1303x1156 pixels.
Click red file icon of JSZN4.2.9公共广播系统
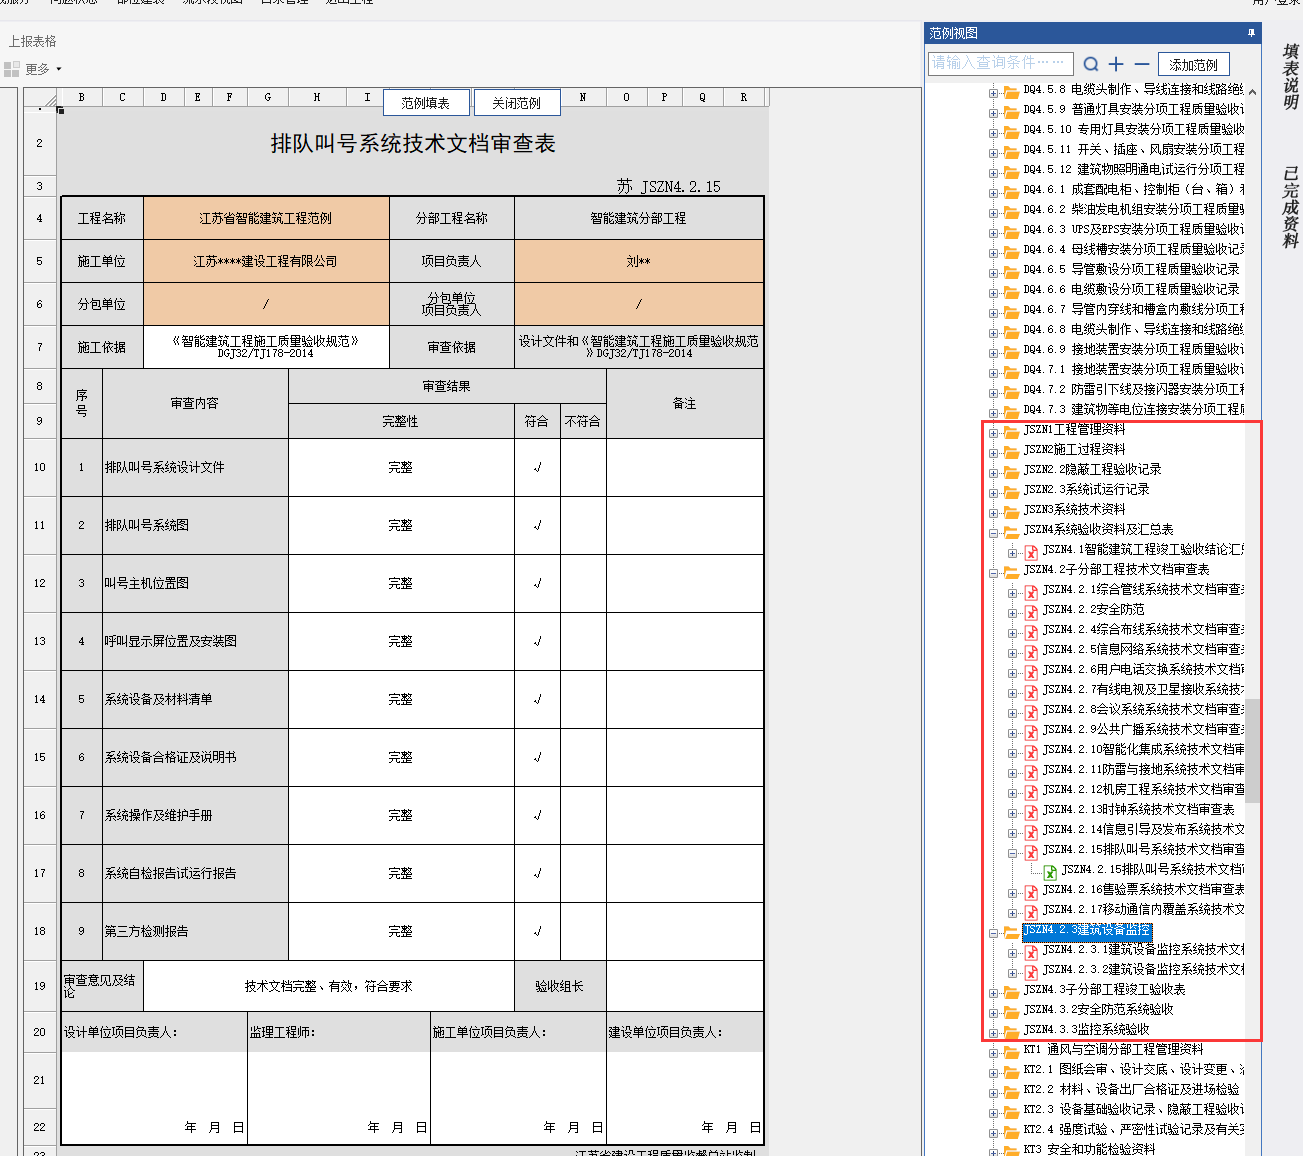coord(1031,731)
